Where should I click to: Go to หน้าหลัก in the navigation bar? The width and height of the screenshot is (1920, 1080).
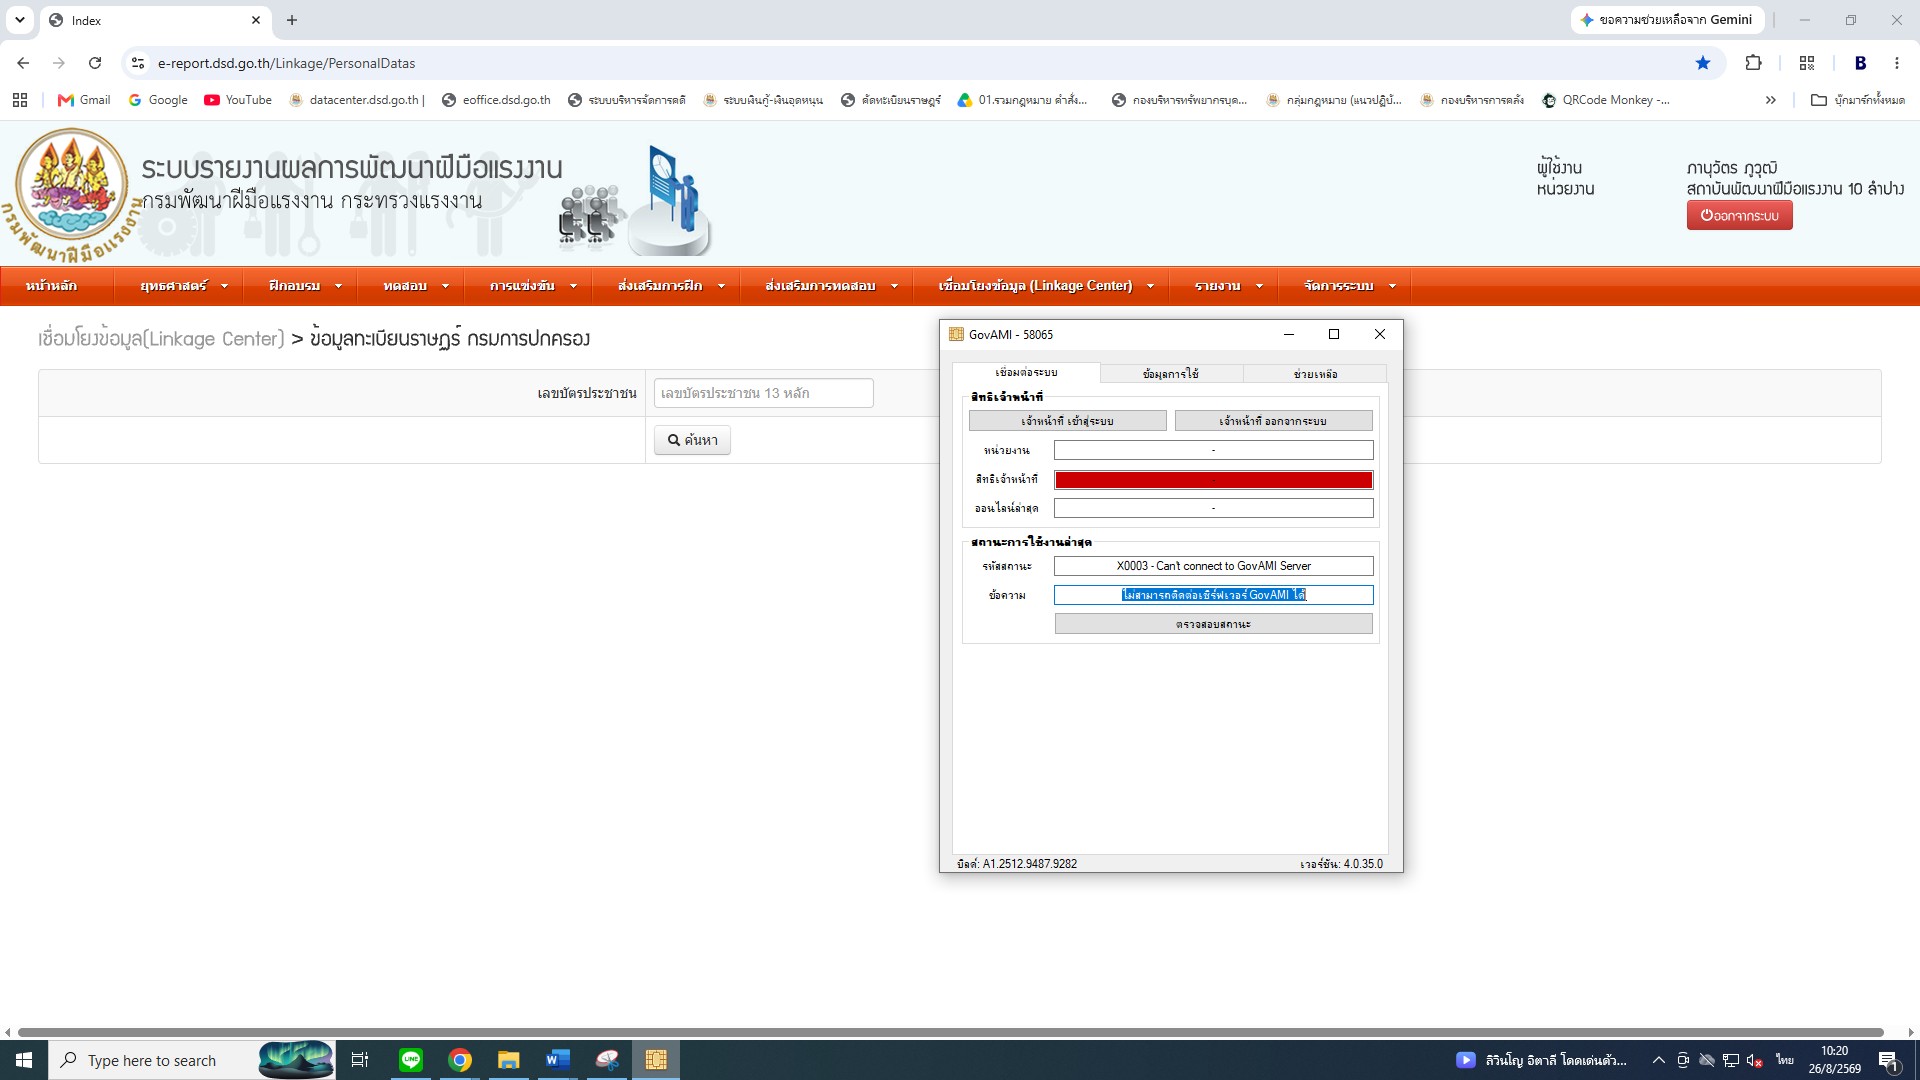(x=51, y=286)
